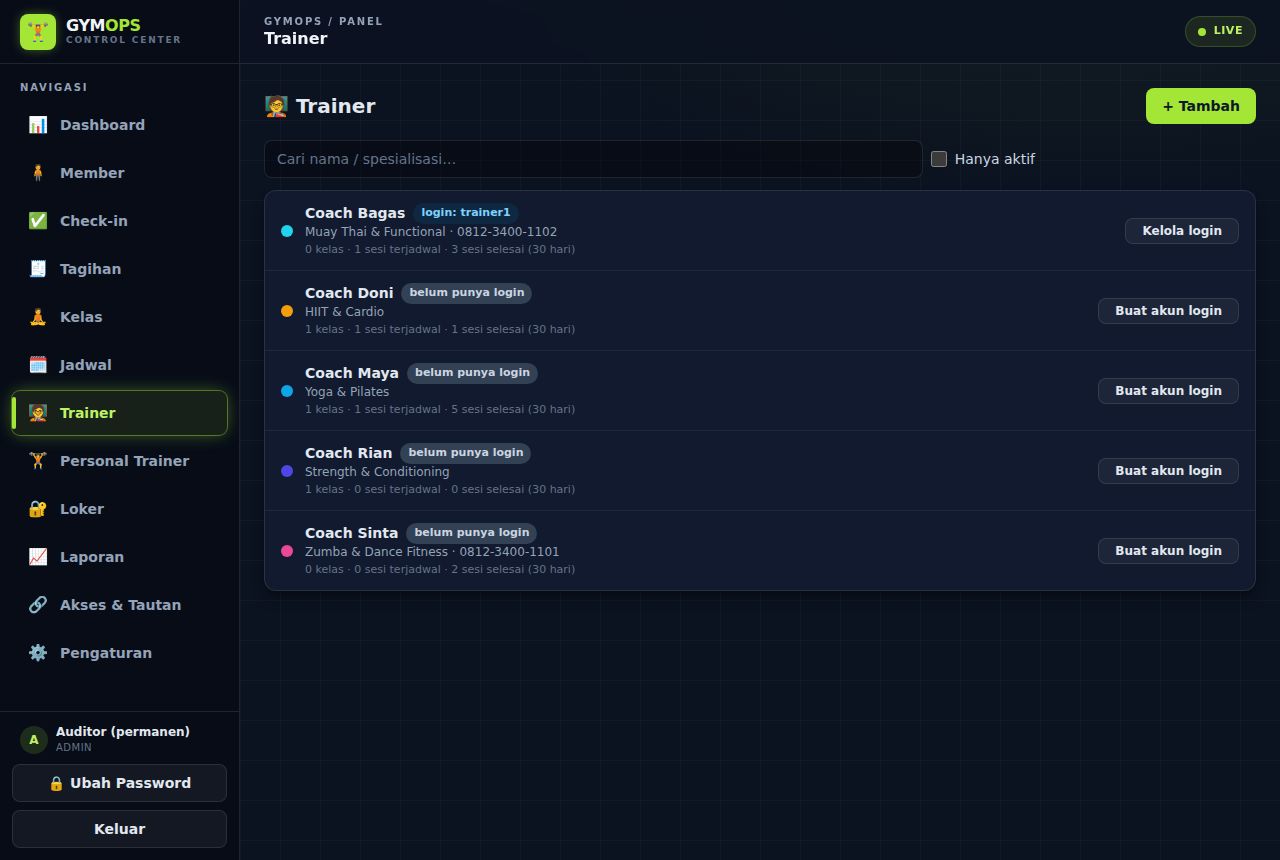Click the Check-in green checkmark icon
Viewport: 1280px width, 860px height.
(38, 221)
